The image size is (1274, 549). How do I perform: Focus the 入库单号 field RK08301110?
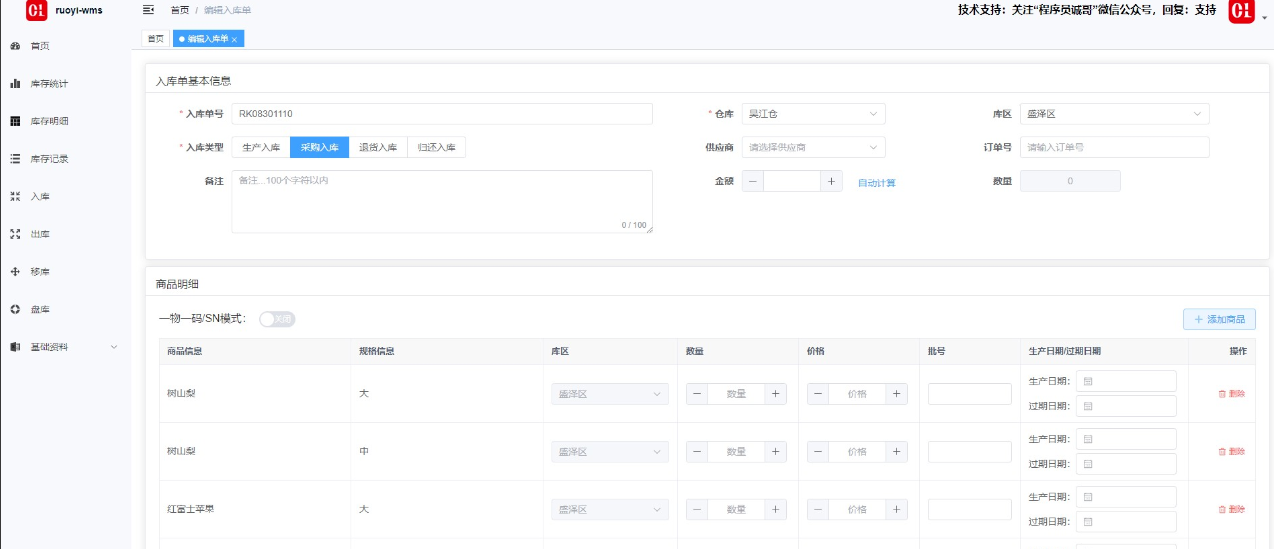[442, 114]
